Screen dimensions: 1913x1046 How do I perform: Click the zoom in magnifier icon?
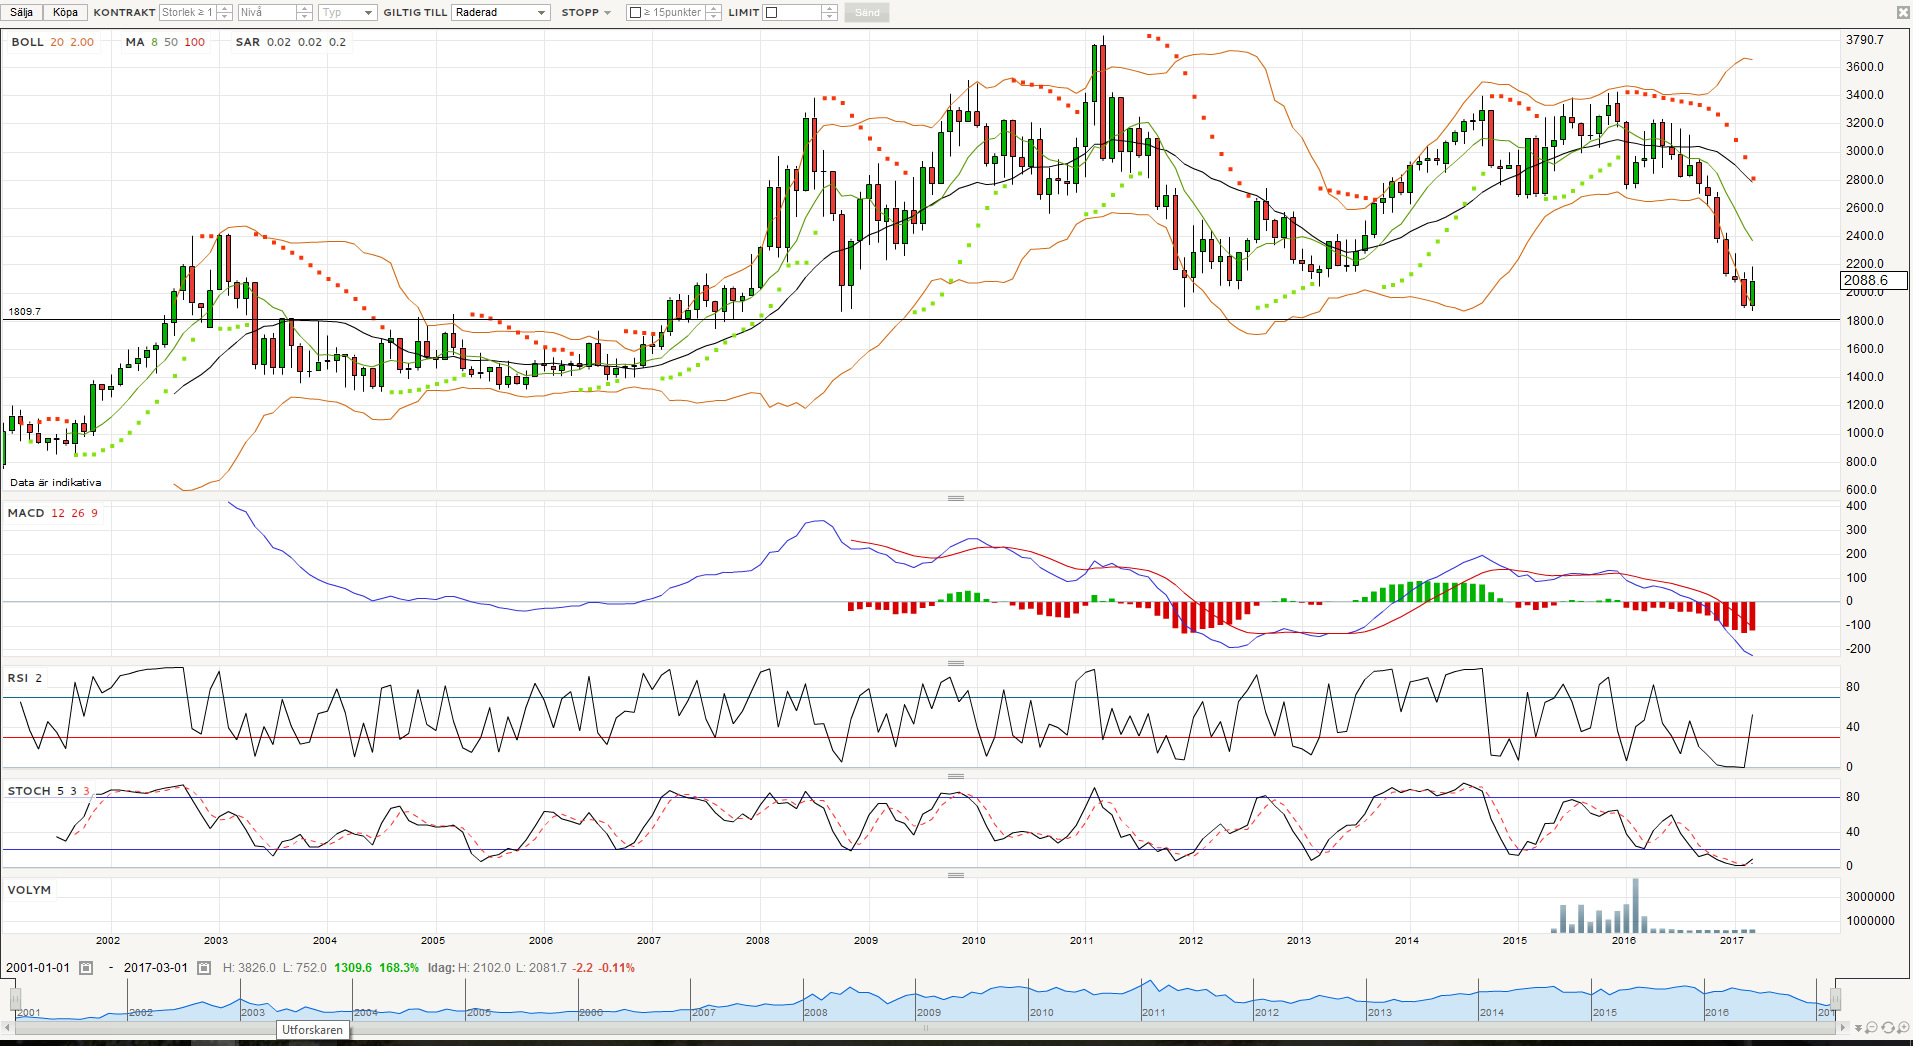[1902, 1027]
